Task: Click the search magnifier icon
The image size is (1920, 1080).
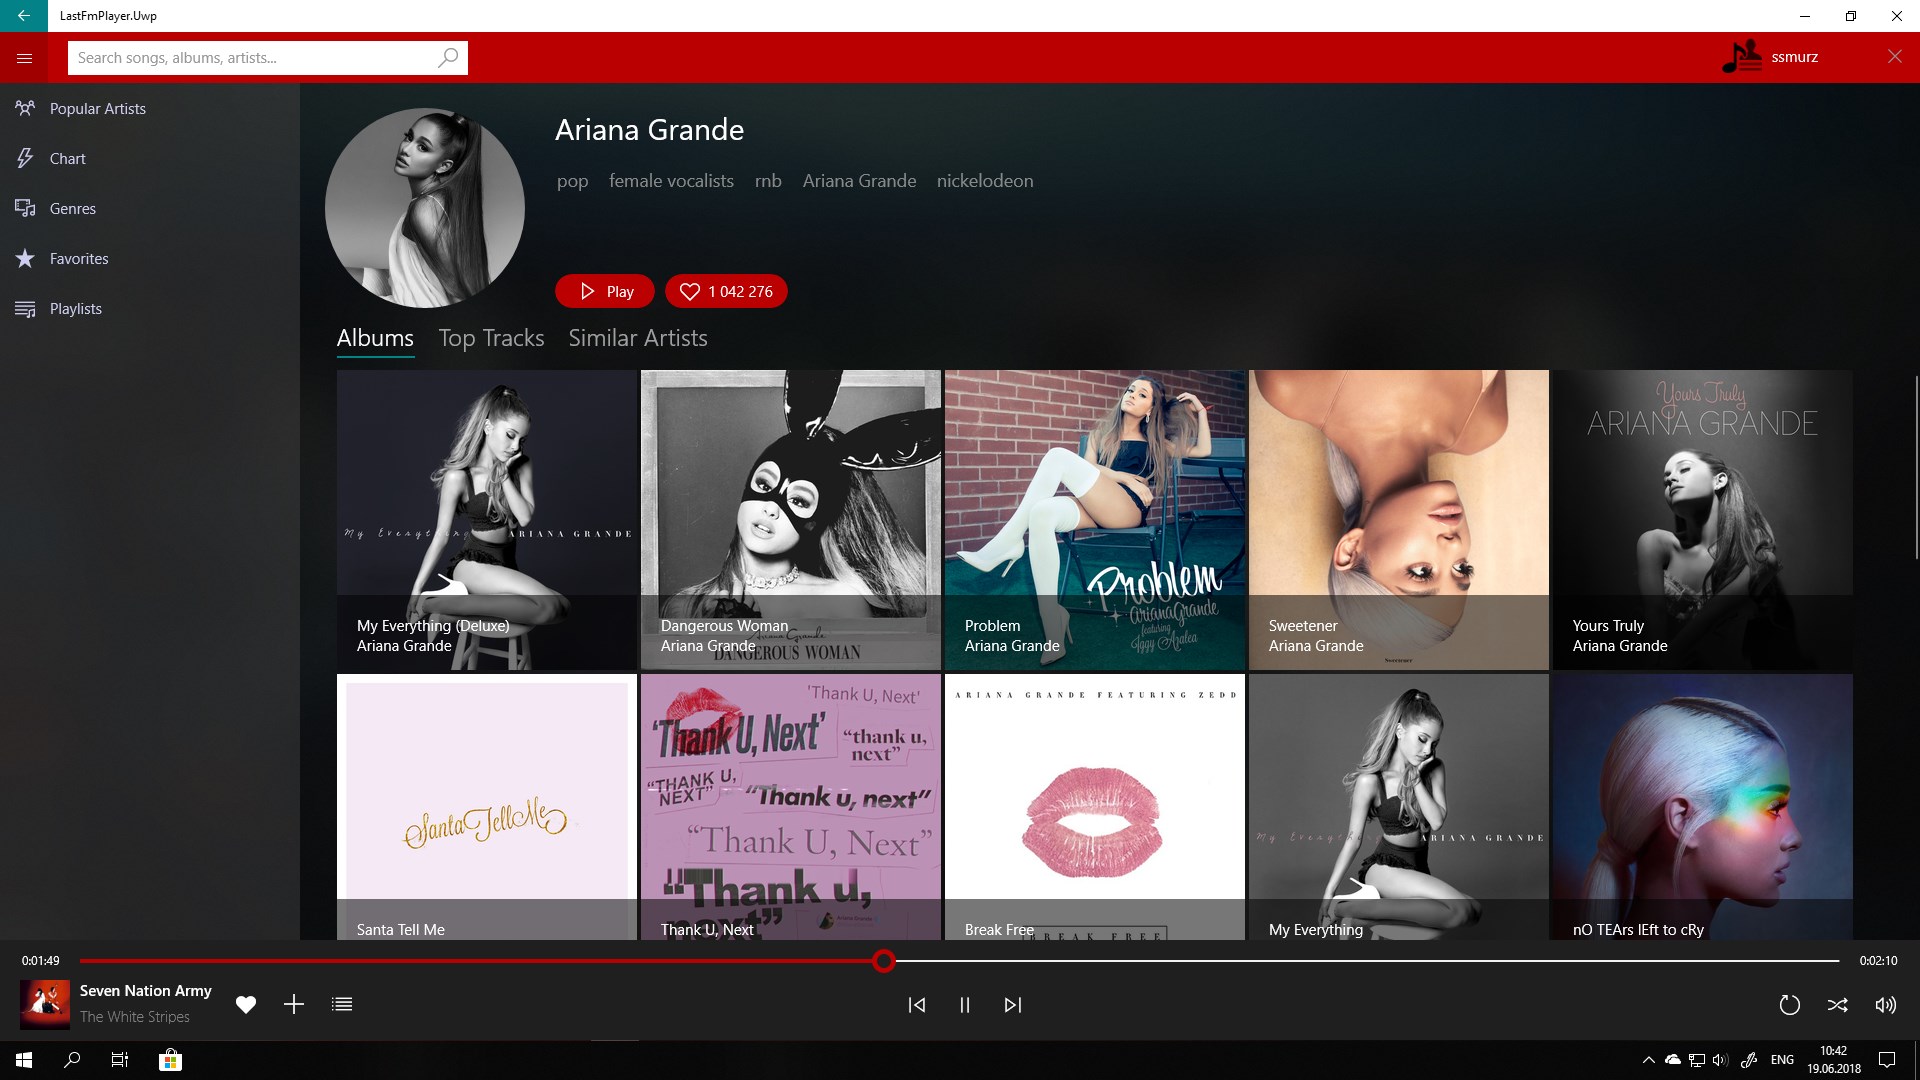Action: [x=448, y=58]
